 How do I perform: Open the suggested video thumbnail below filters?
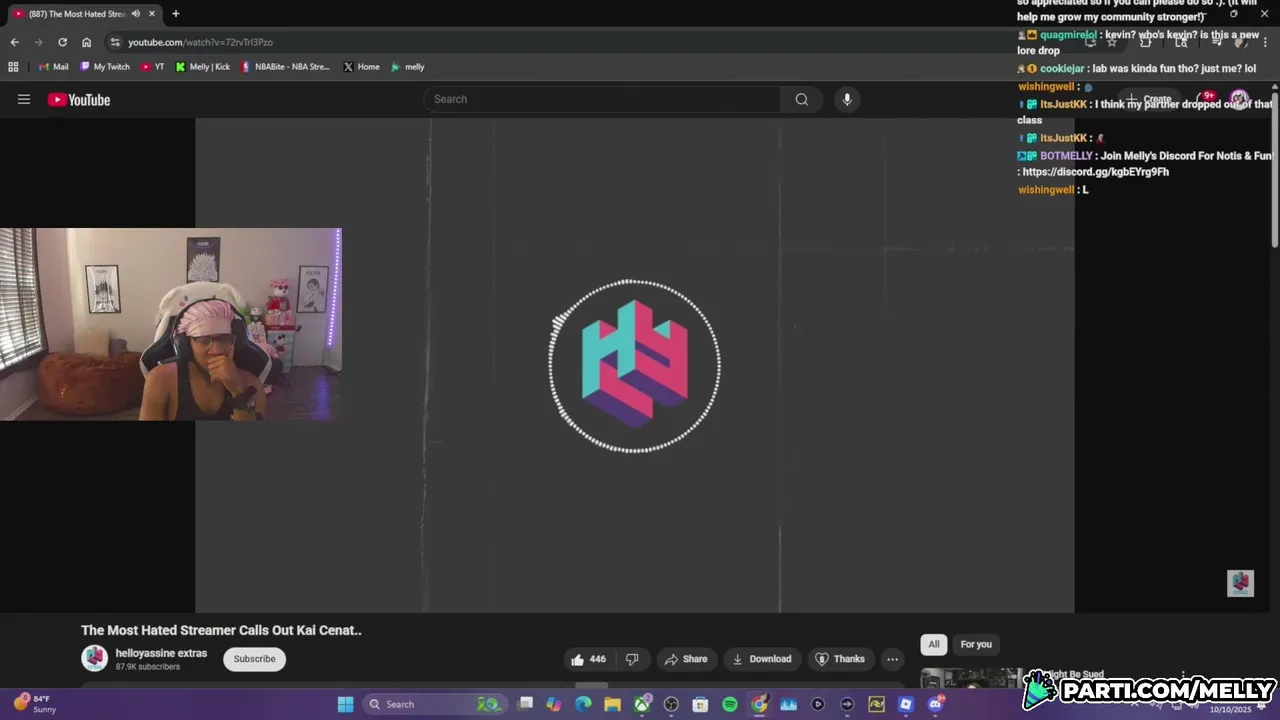971,679
